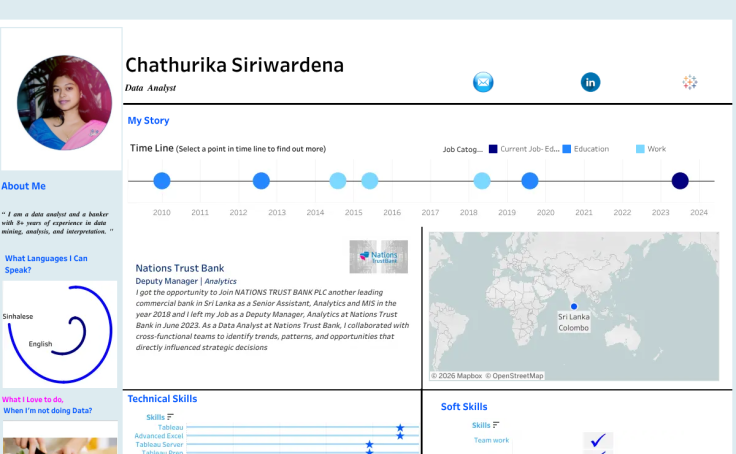Select the late 2012 education timeline point

(261, 181)
